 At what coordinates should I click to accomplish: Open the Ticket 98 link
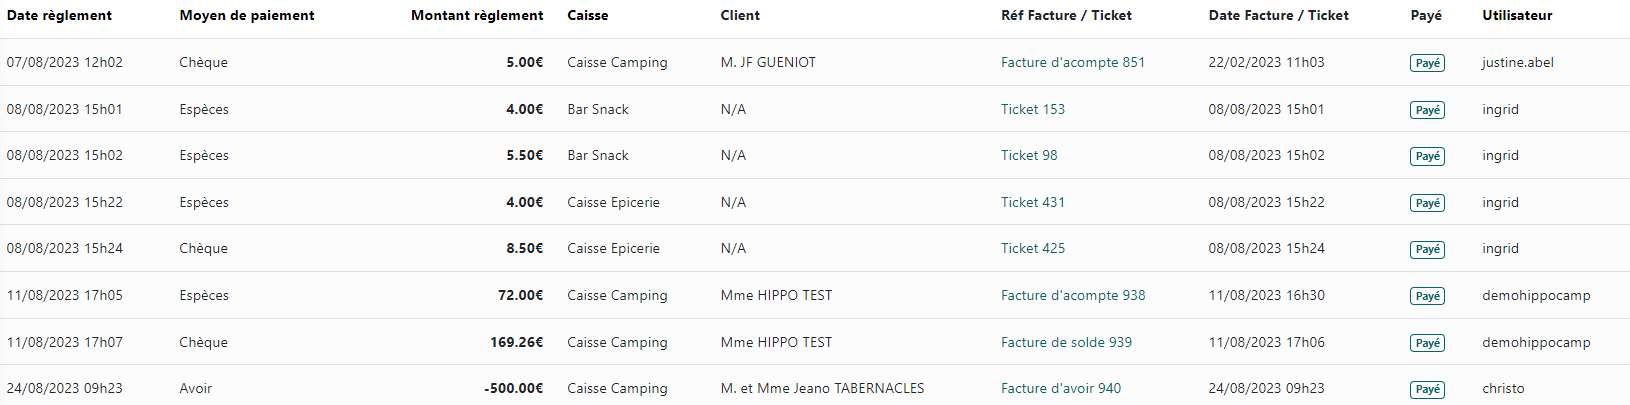[1028, 155]
